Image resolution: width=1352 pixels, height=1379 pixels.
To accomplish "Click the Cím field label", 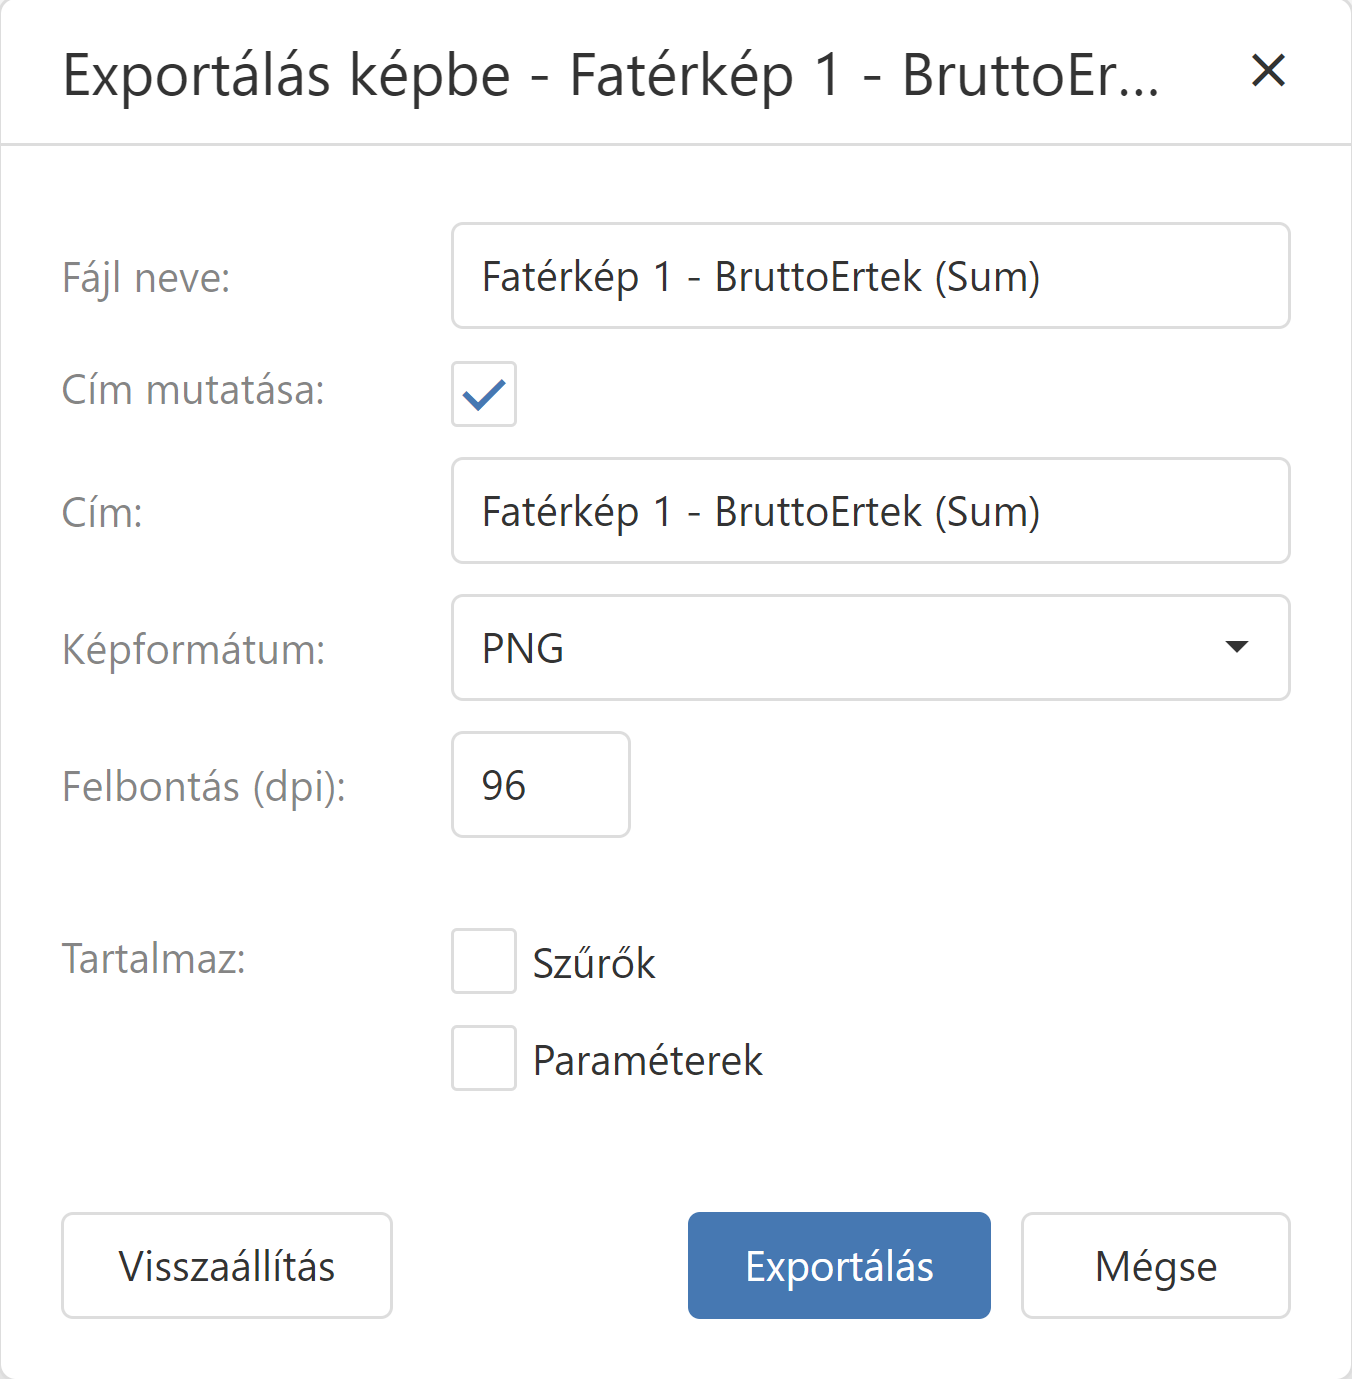I will coord(102,513).
